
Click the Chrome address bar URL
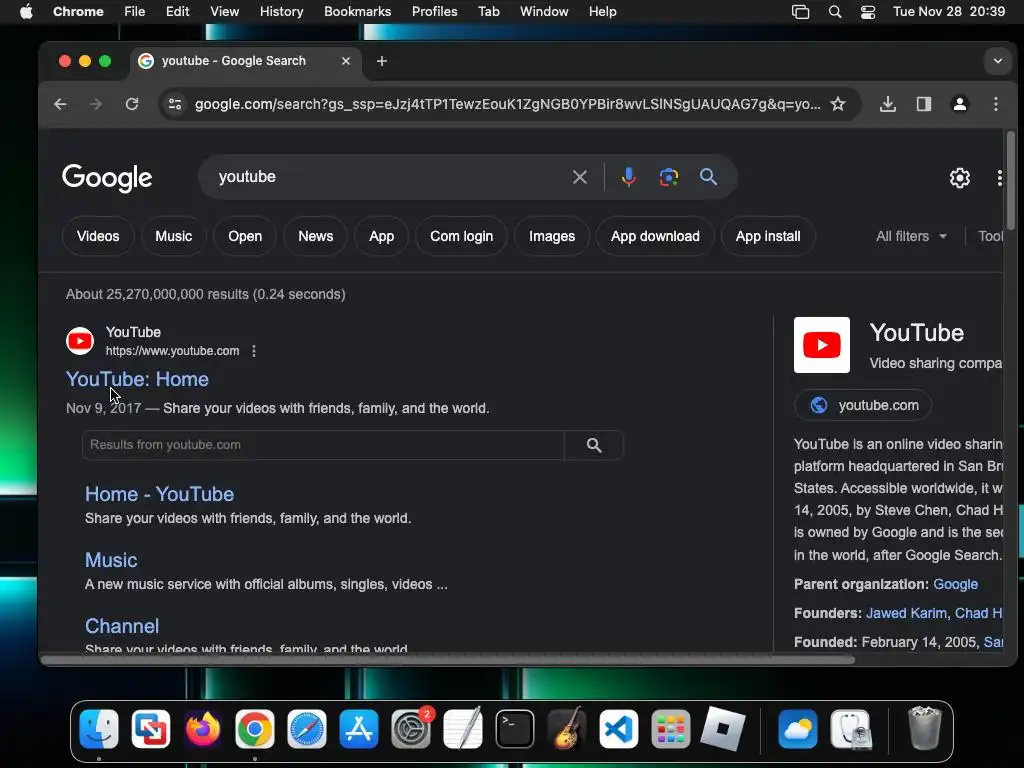click(507, 104)
